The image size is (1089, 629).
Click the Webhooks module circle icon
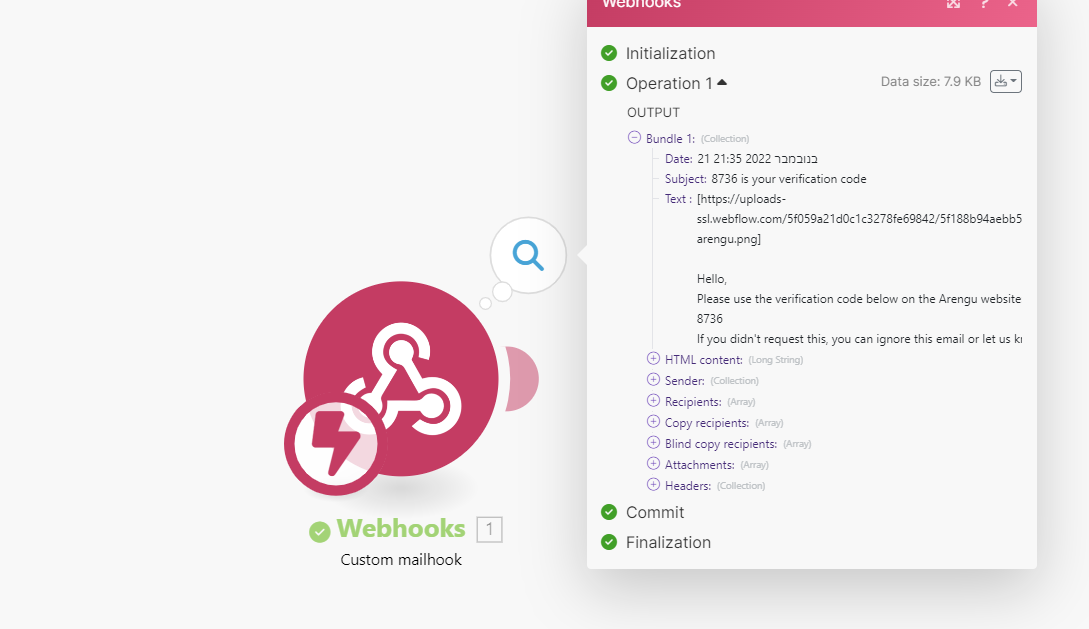(x=401, y=378)
